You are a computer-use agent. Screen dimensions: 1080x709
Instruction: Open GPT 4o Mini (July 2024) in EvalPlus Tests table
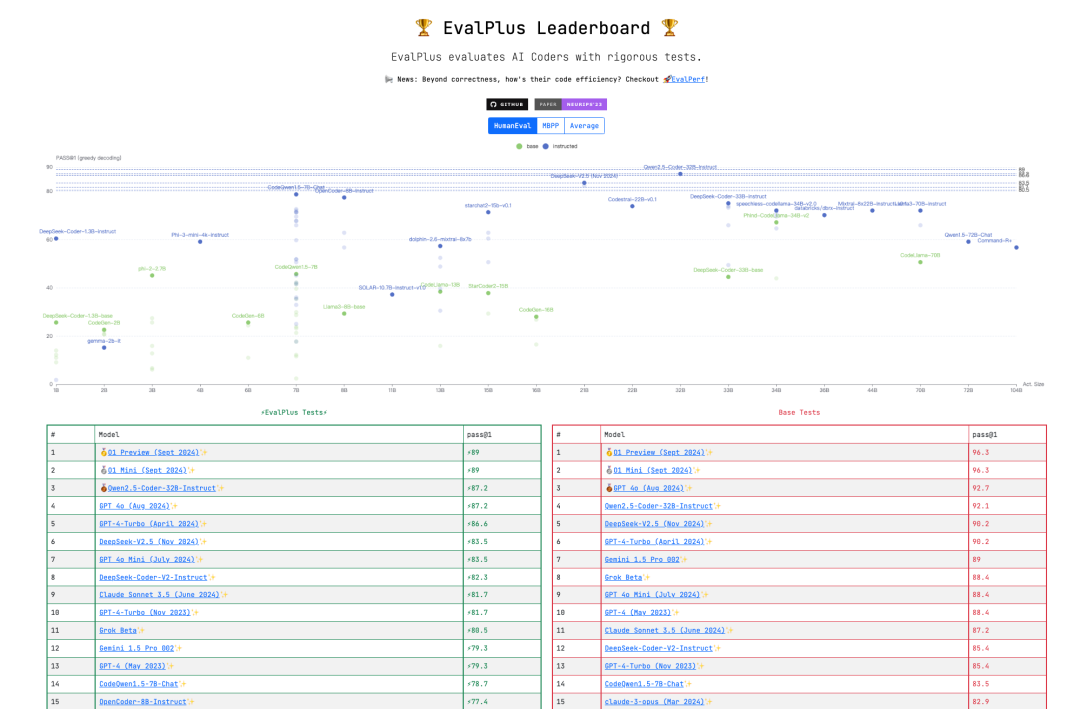(x=147, y=560)
